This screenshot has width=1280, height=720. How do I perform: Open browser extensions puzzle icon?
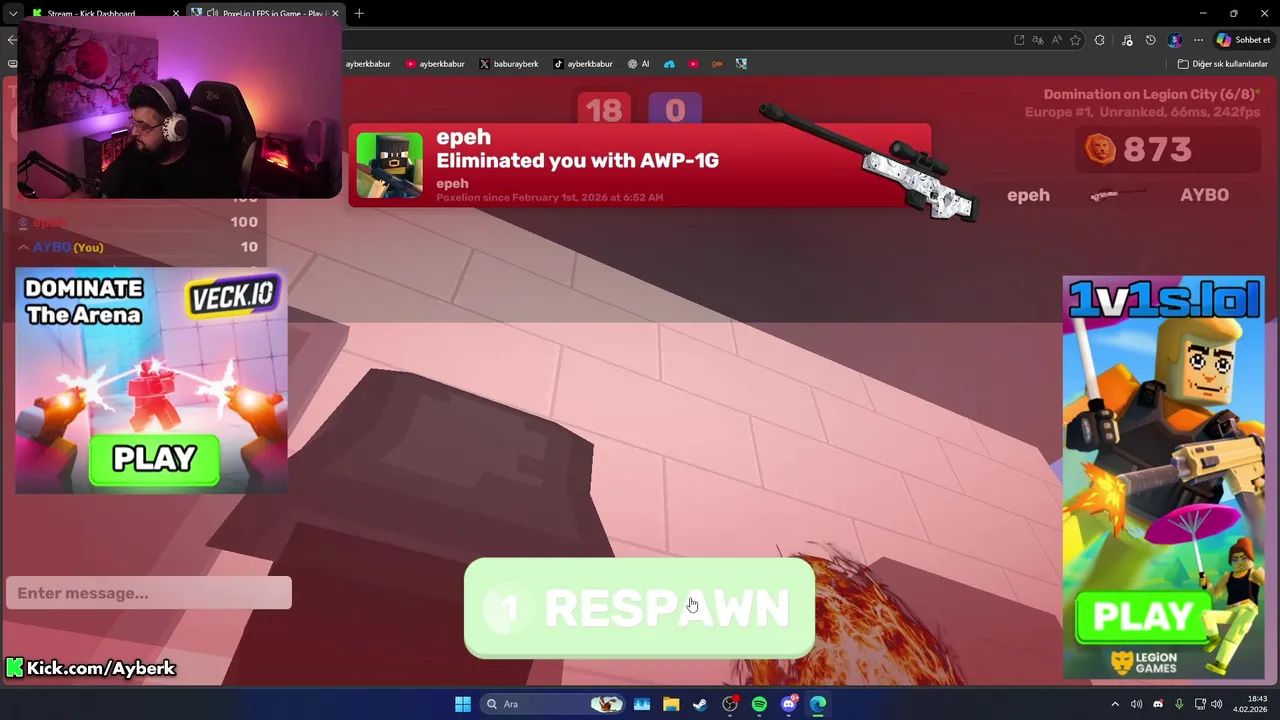tap(1100, 40)
